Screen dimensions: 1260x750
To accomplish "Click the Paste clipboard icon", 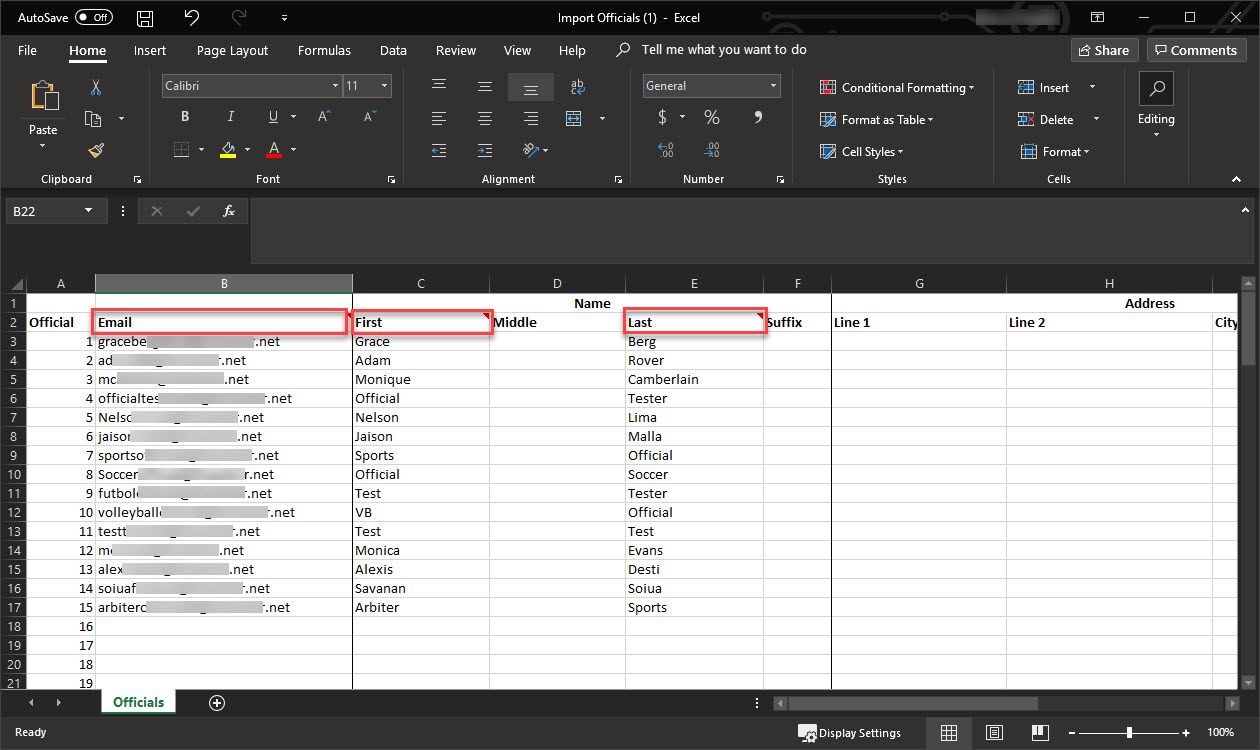I will click(x=43, y=96).
